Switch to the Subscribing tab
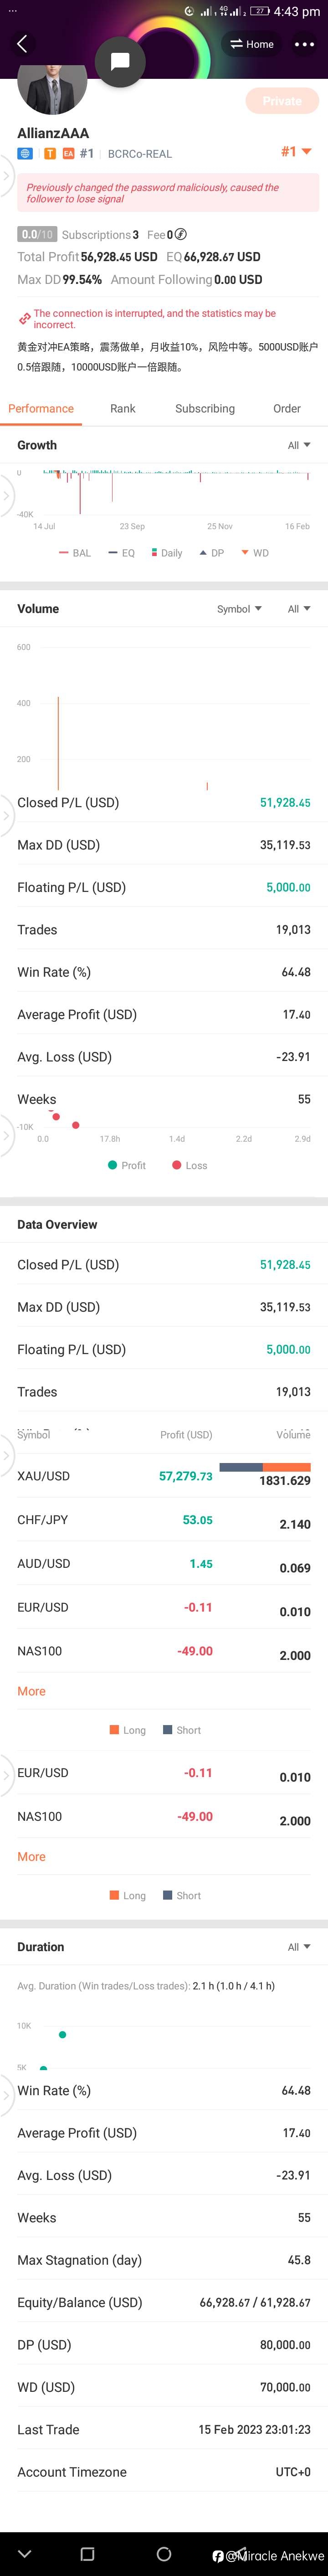 [205, 408]
